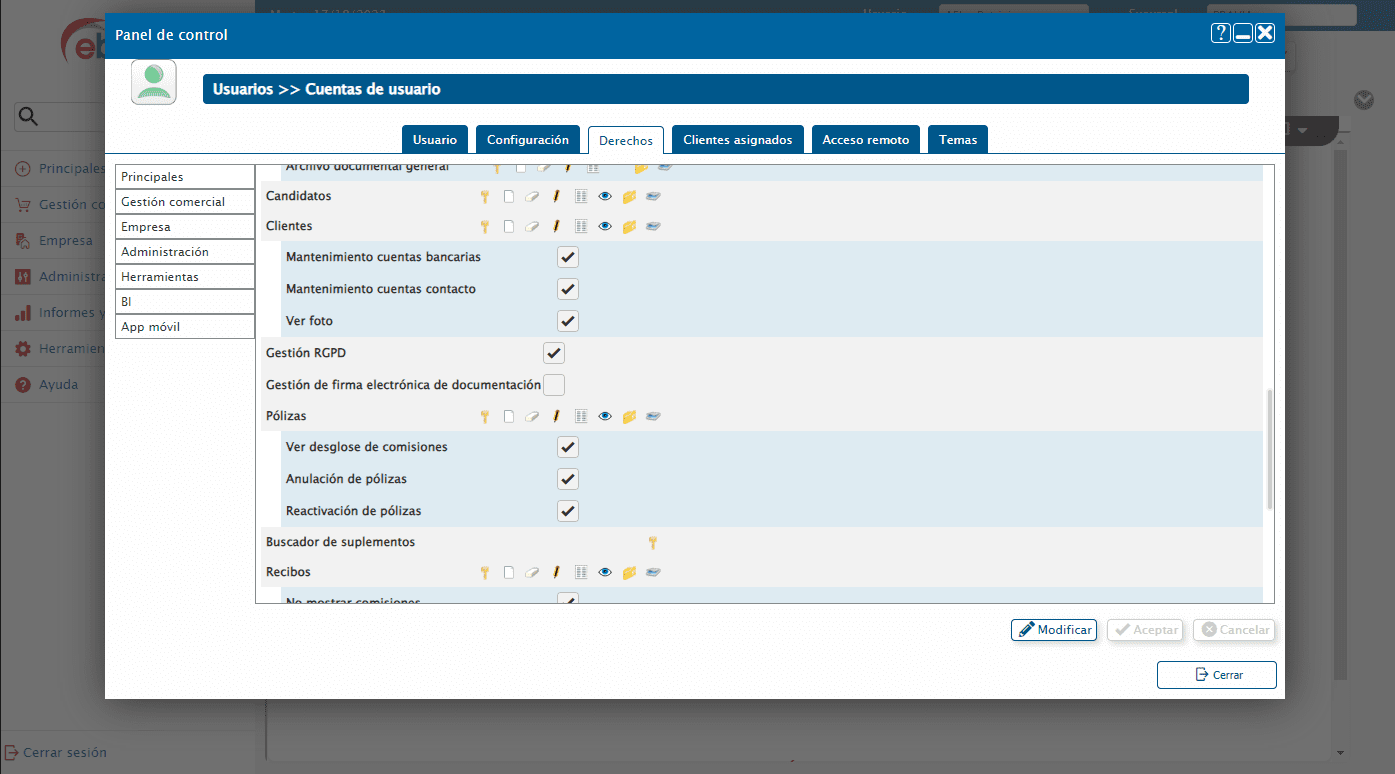Click the new document icon for Pólizas

pyautogui.click(x=509, y=417)
